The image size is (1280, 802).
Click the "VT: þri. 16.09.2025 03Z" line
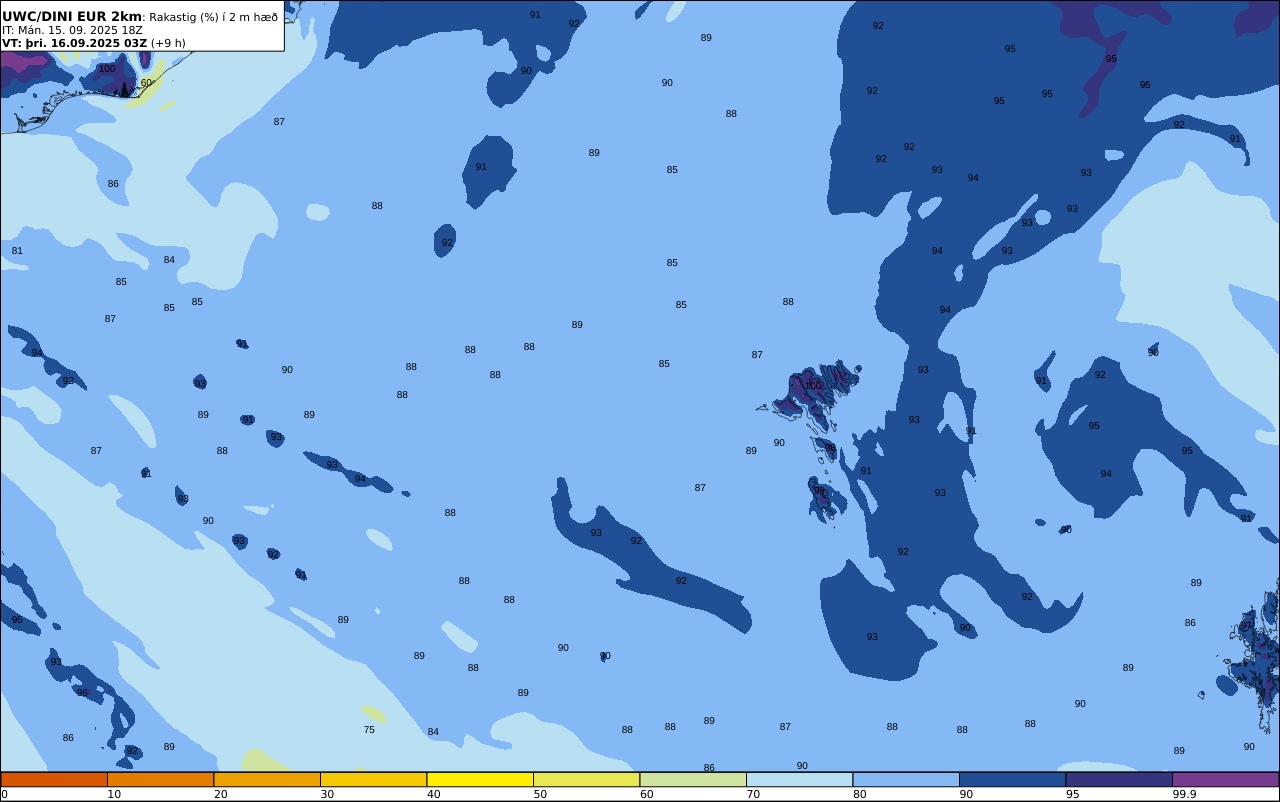tap(74, 43)
